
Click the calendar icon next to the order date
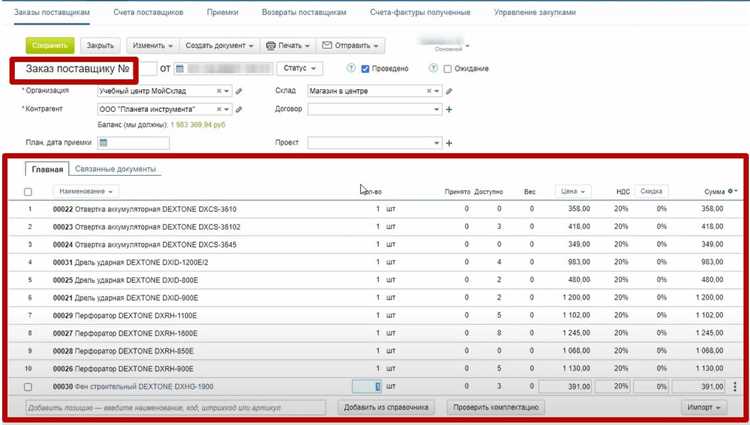tap(180, 69)
